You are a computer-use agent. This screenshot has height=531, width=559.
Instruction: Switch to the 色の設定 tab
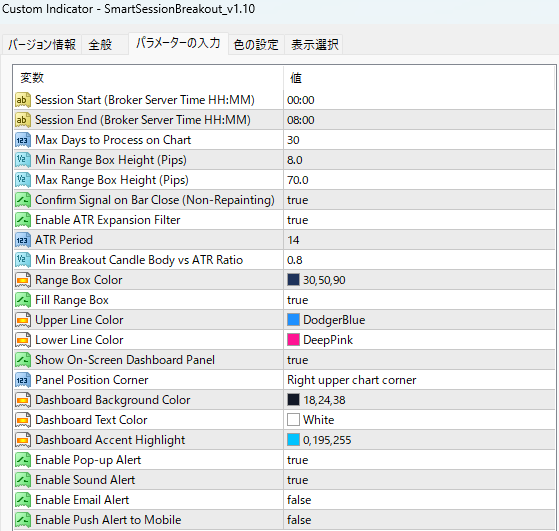coord(256,45)
